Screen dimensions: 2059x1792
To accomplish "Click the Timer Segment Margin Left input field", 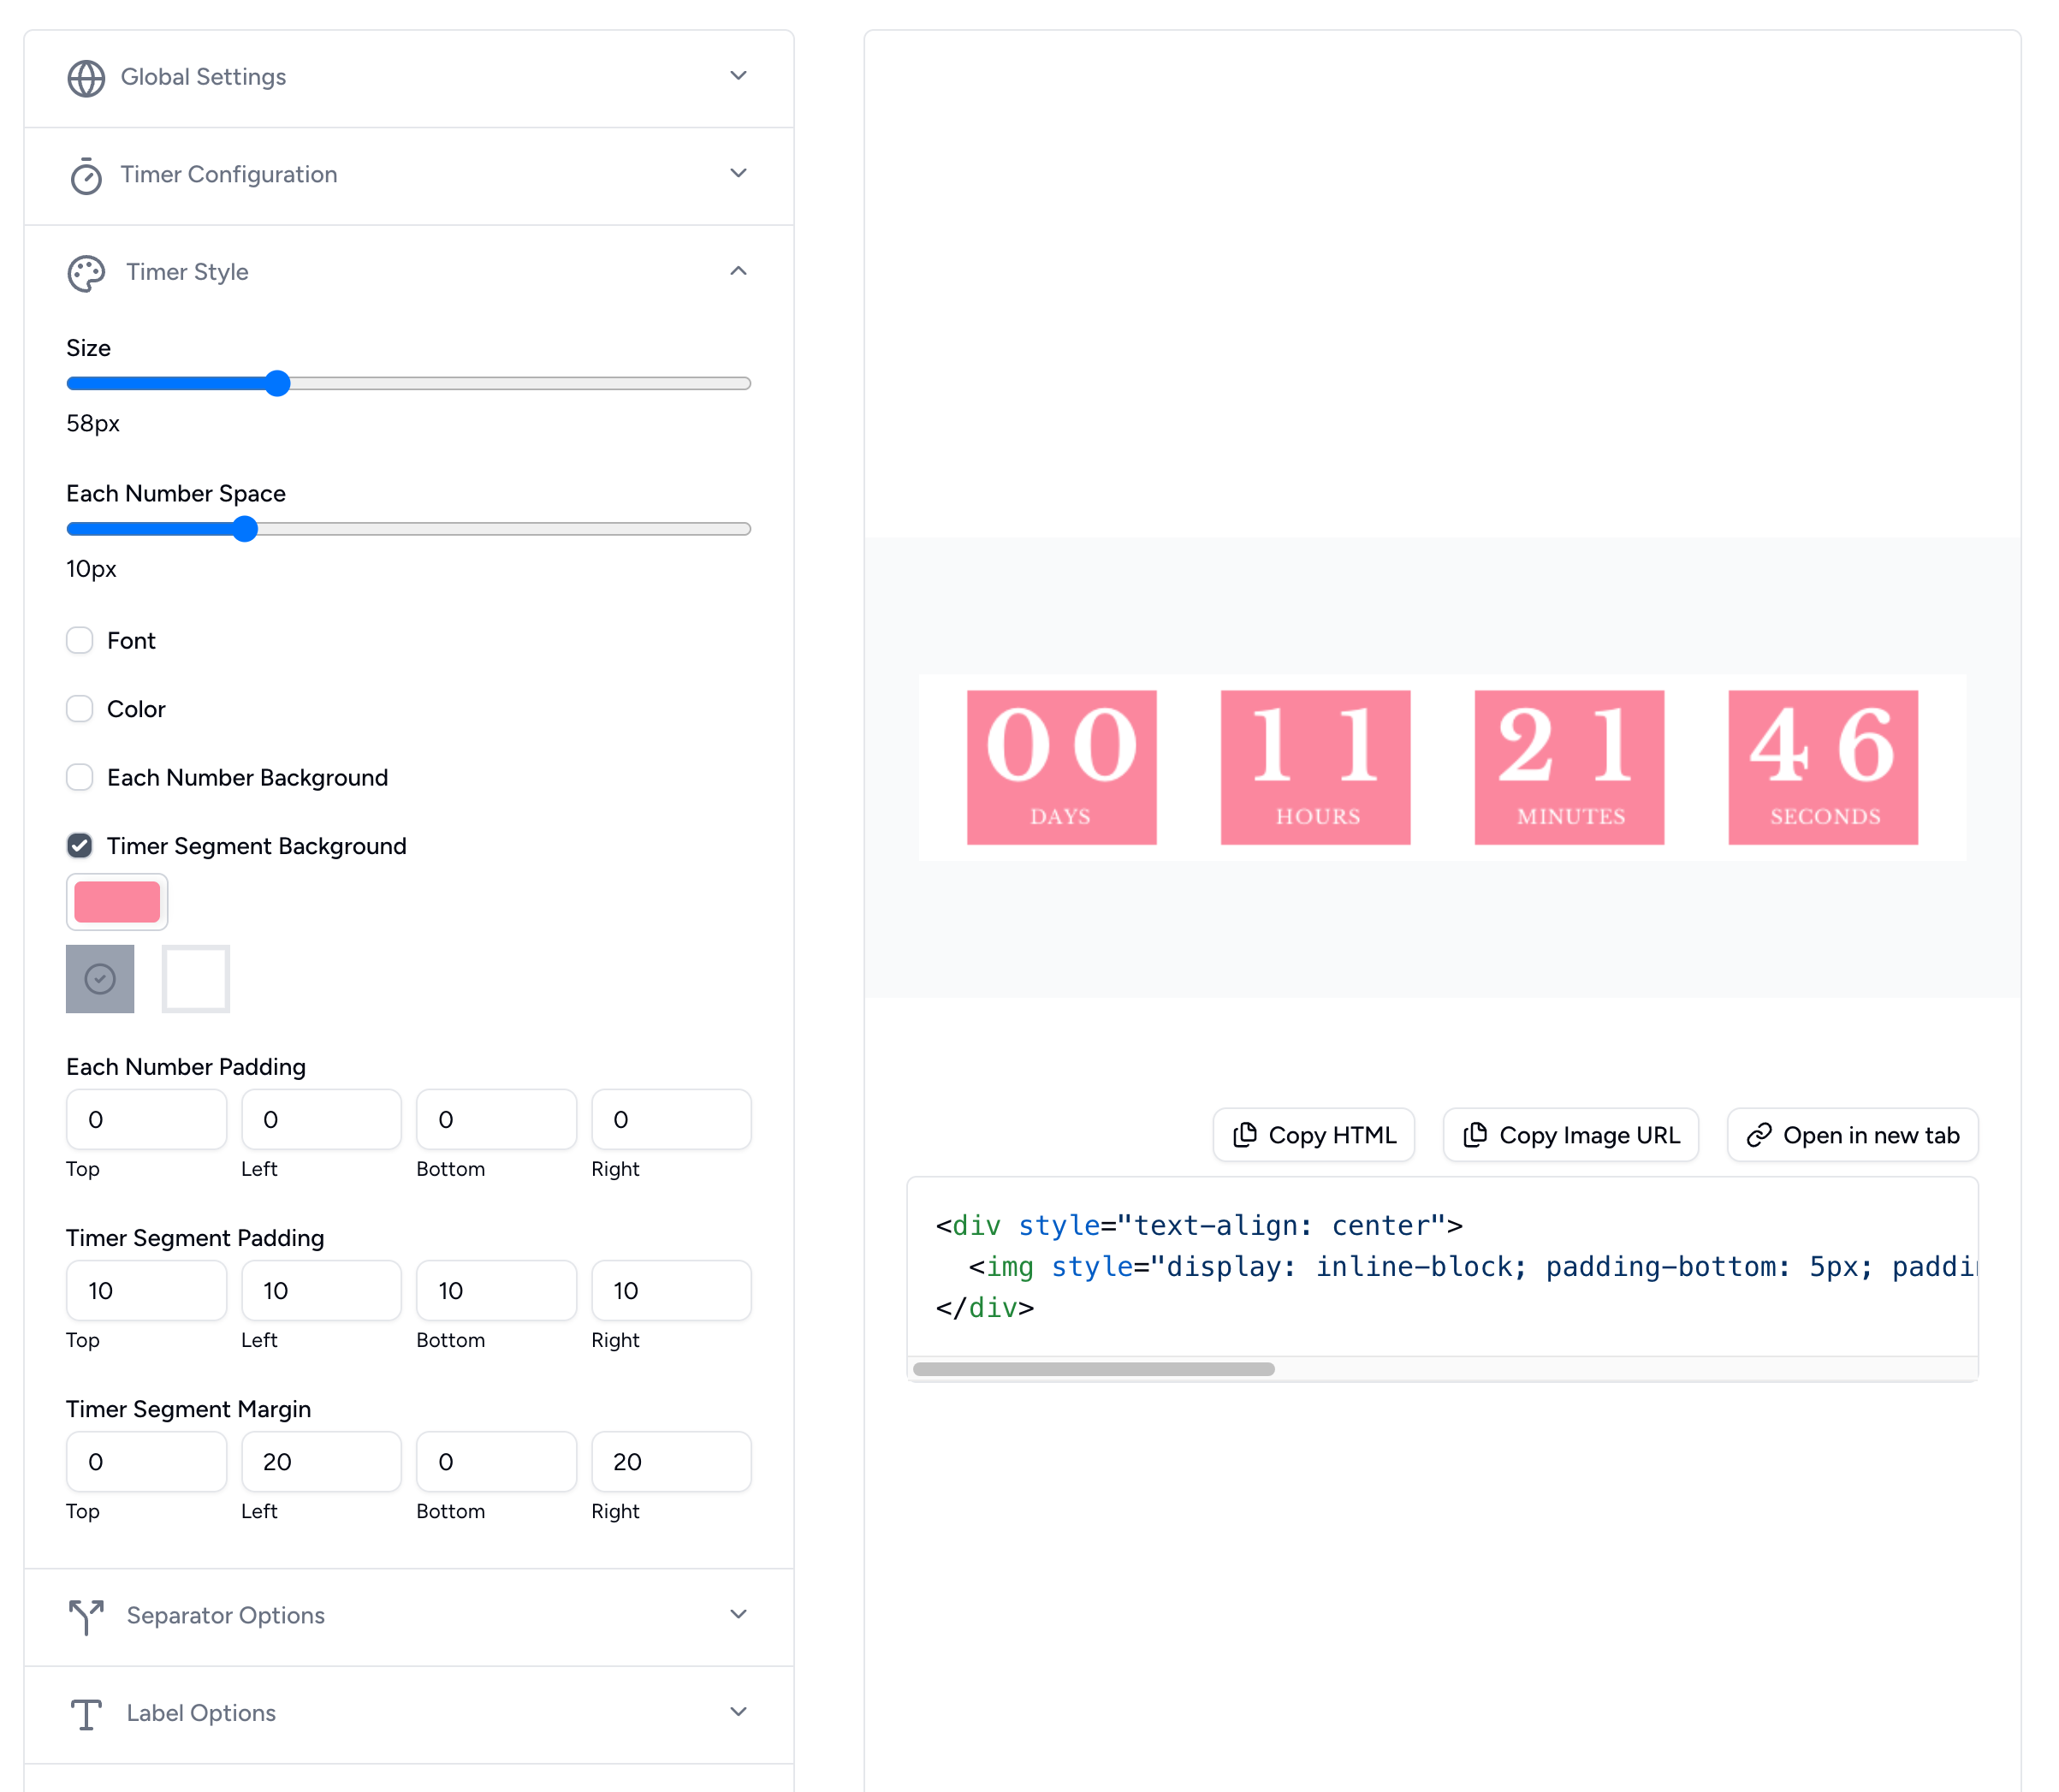I will click(321, 1461).
